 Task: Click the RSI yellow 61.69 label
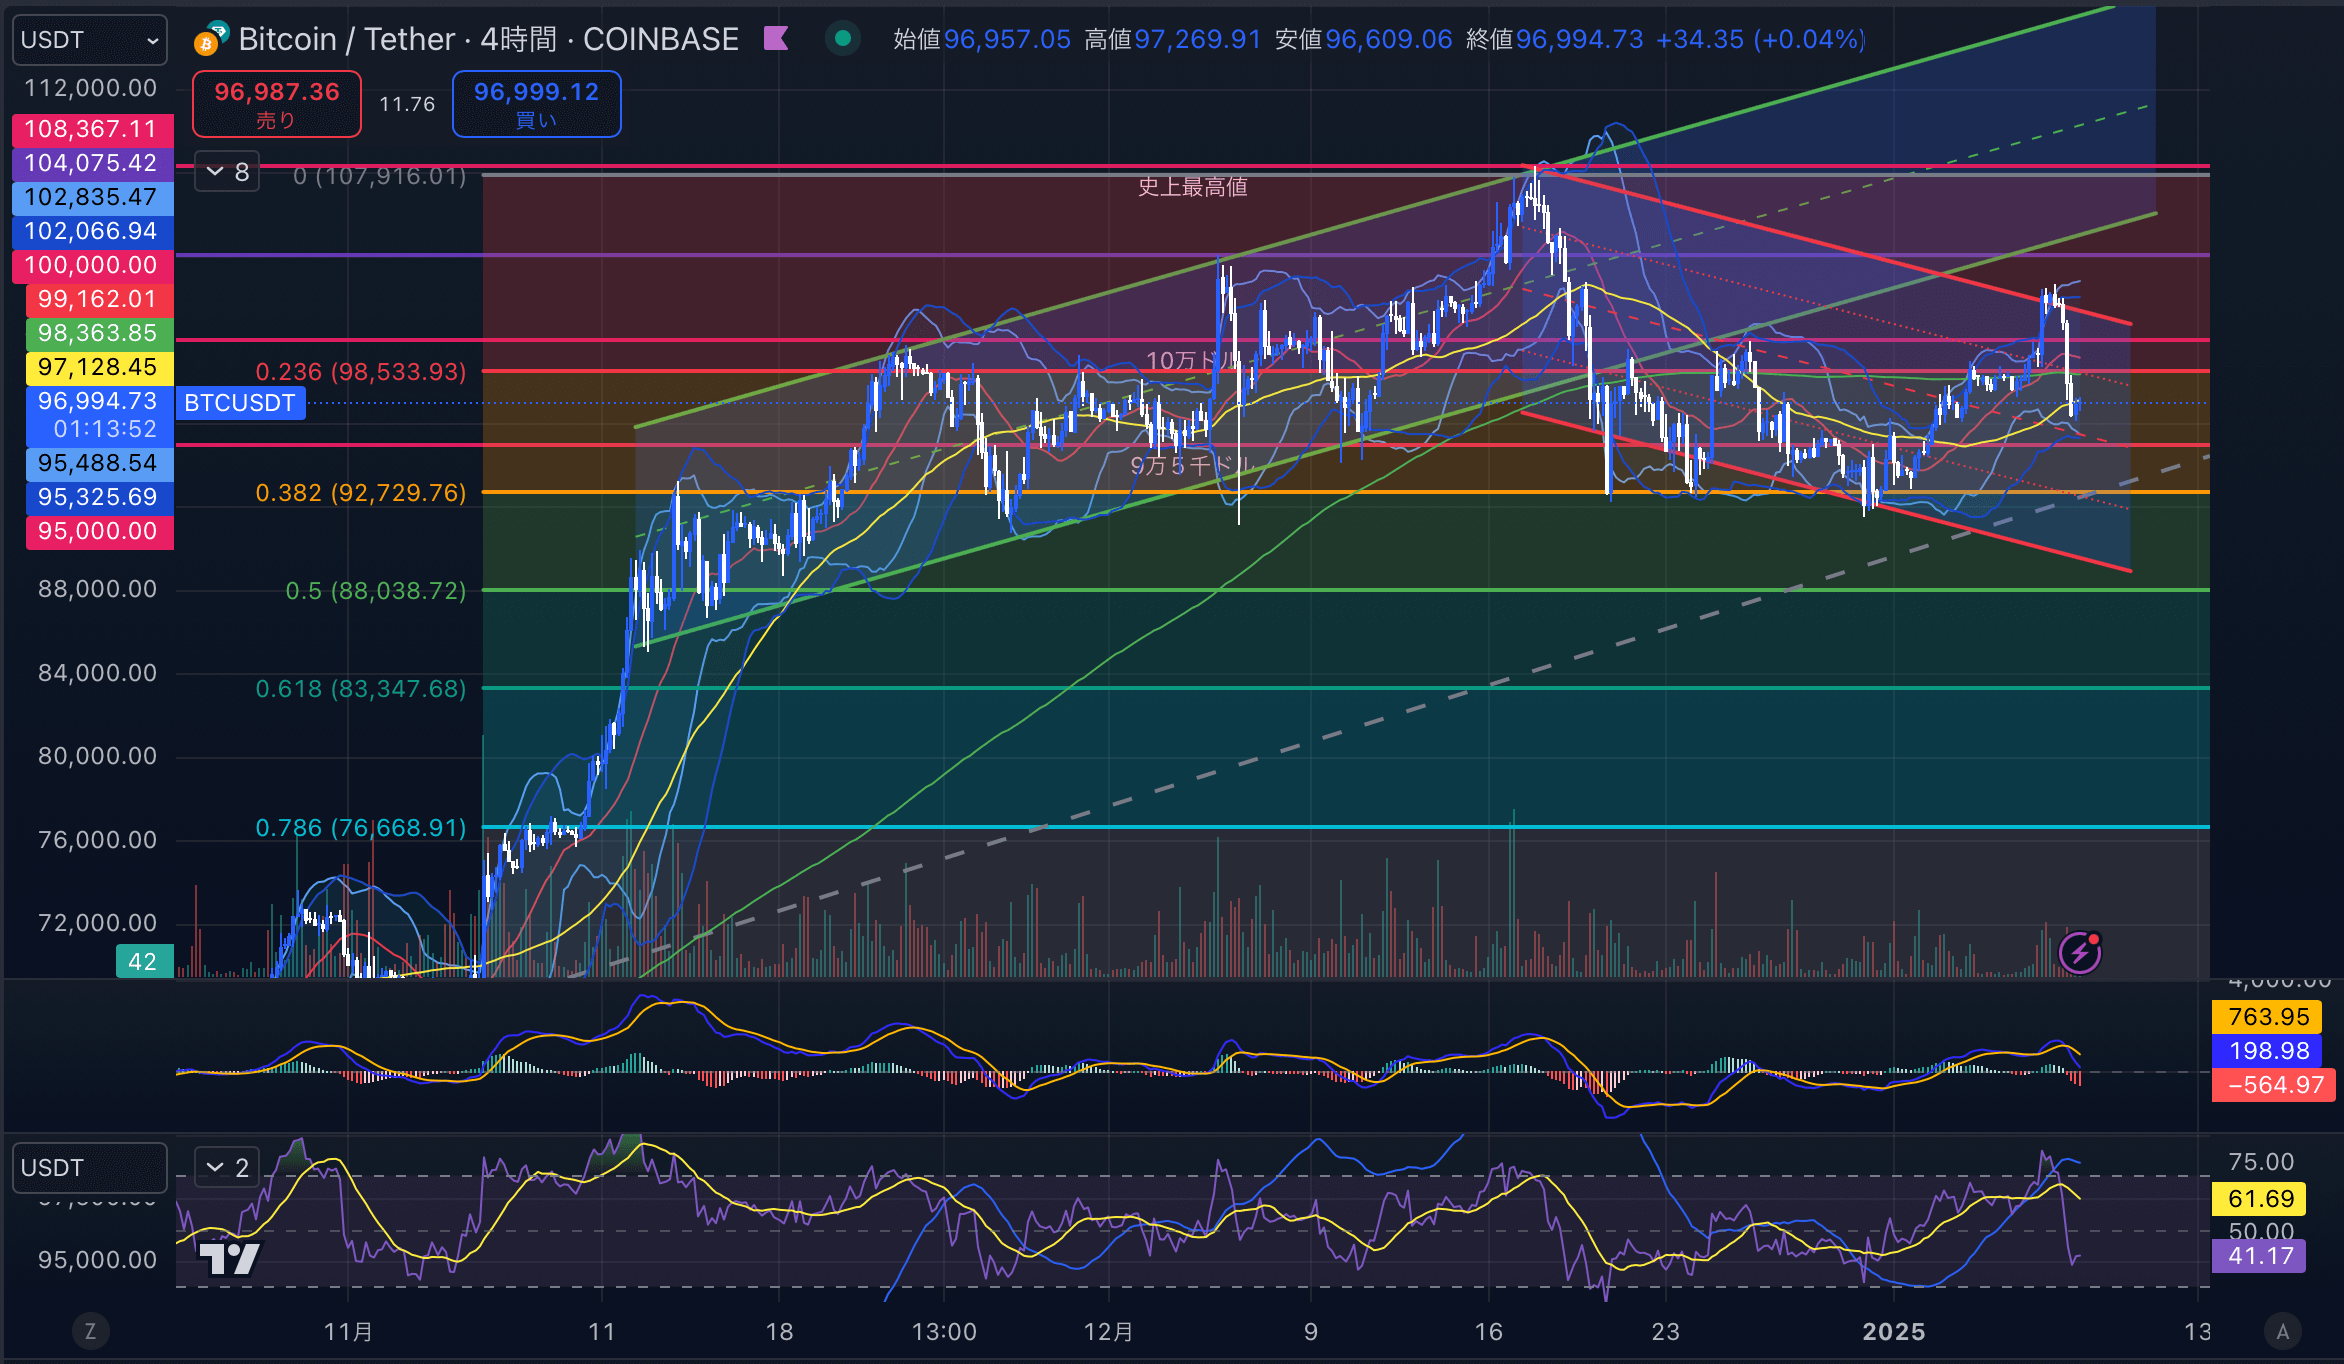coord(2260,1199)
